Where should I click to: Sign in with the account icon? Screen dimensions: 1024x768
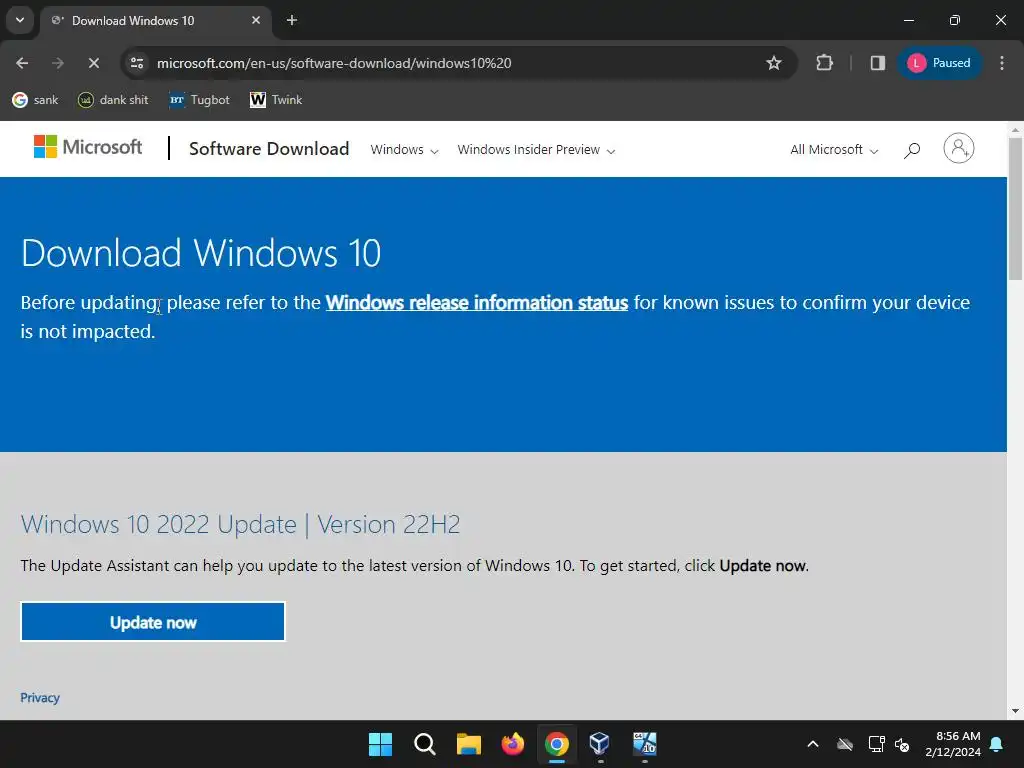[x=959, y=148]
